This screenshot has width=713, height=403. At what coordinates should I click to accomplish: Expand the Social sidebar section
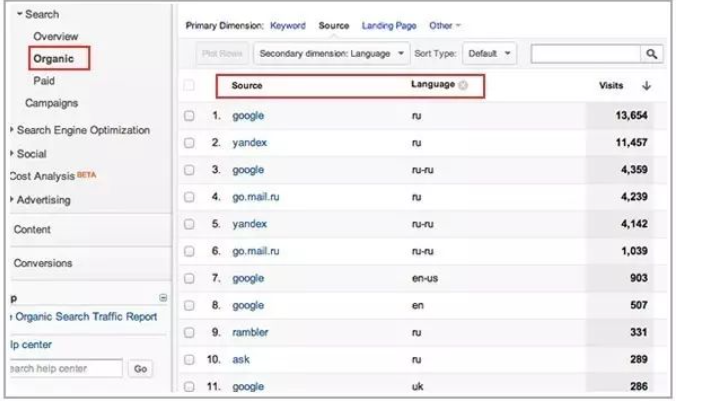point(12,153)
